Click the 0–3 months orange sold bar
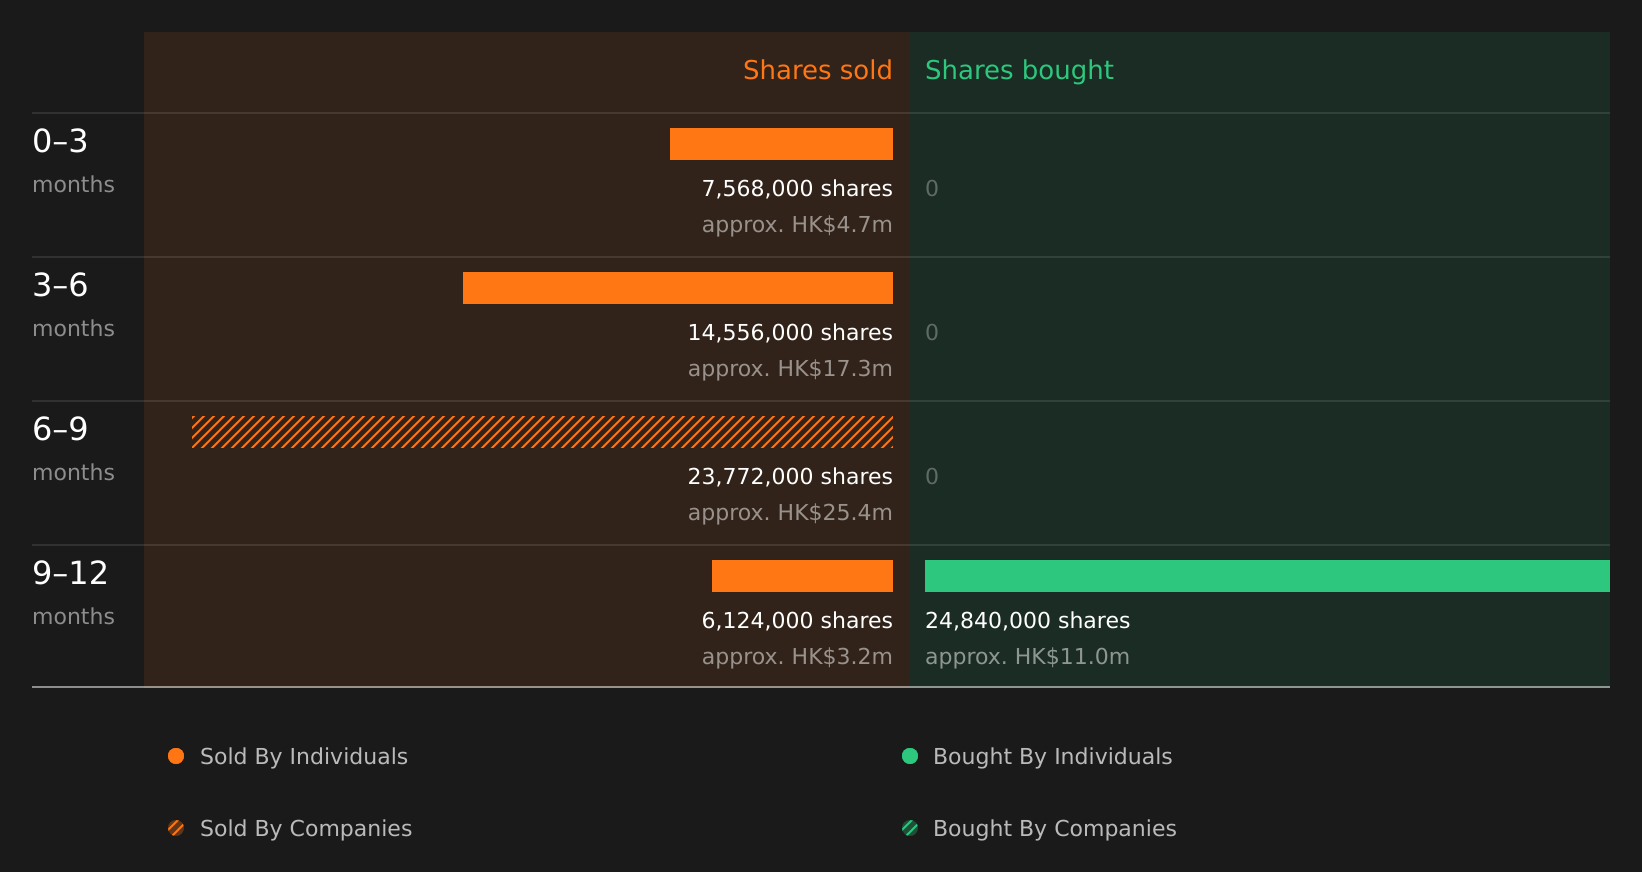Viewport: 1642px width, 872px height. [x=781, y=144]
